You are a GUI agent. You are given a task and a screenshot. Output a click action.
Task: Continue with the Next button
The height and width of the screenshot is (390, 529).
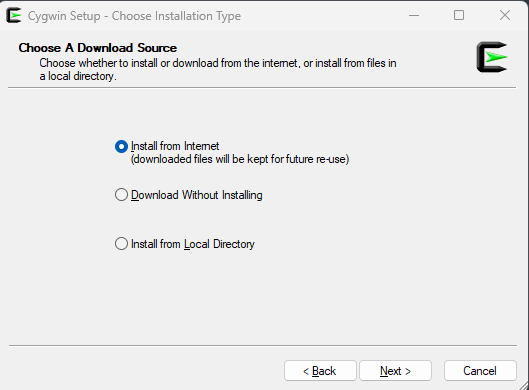point(395,371)
